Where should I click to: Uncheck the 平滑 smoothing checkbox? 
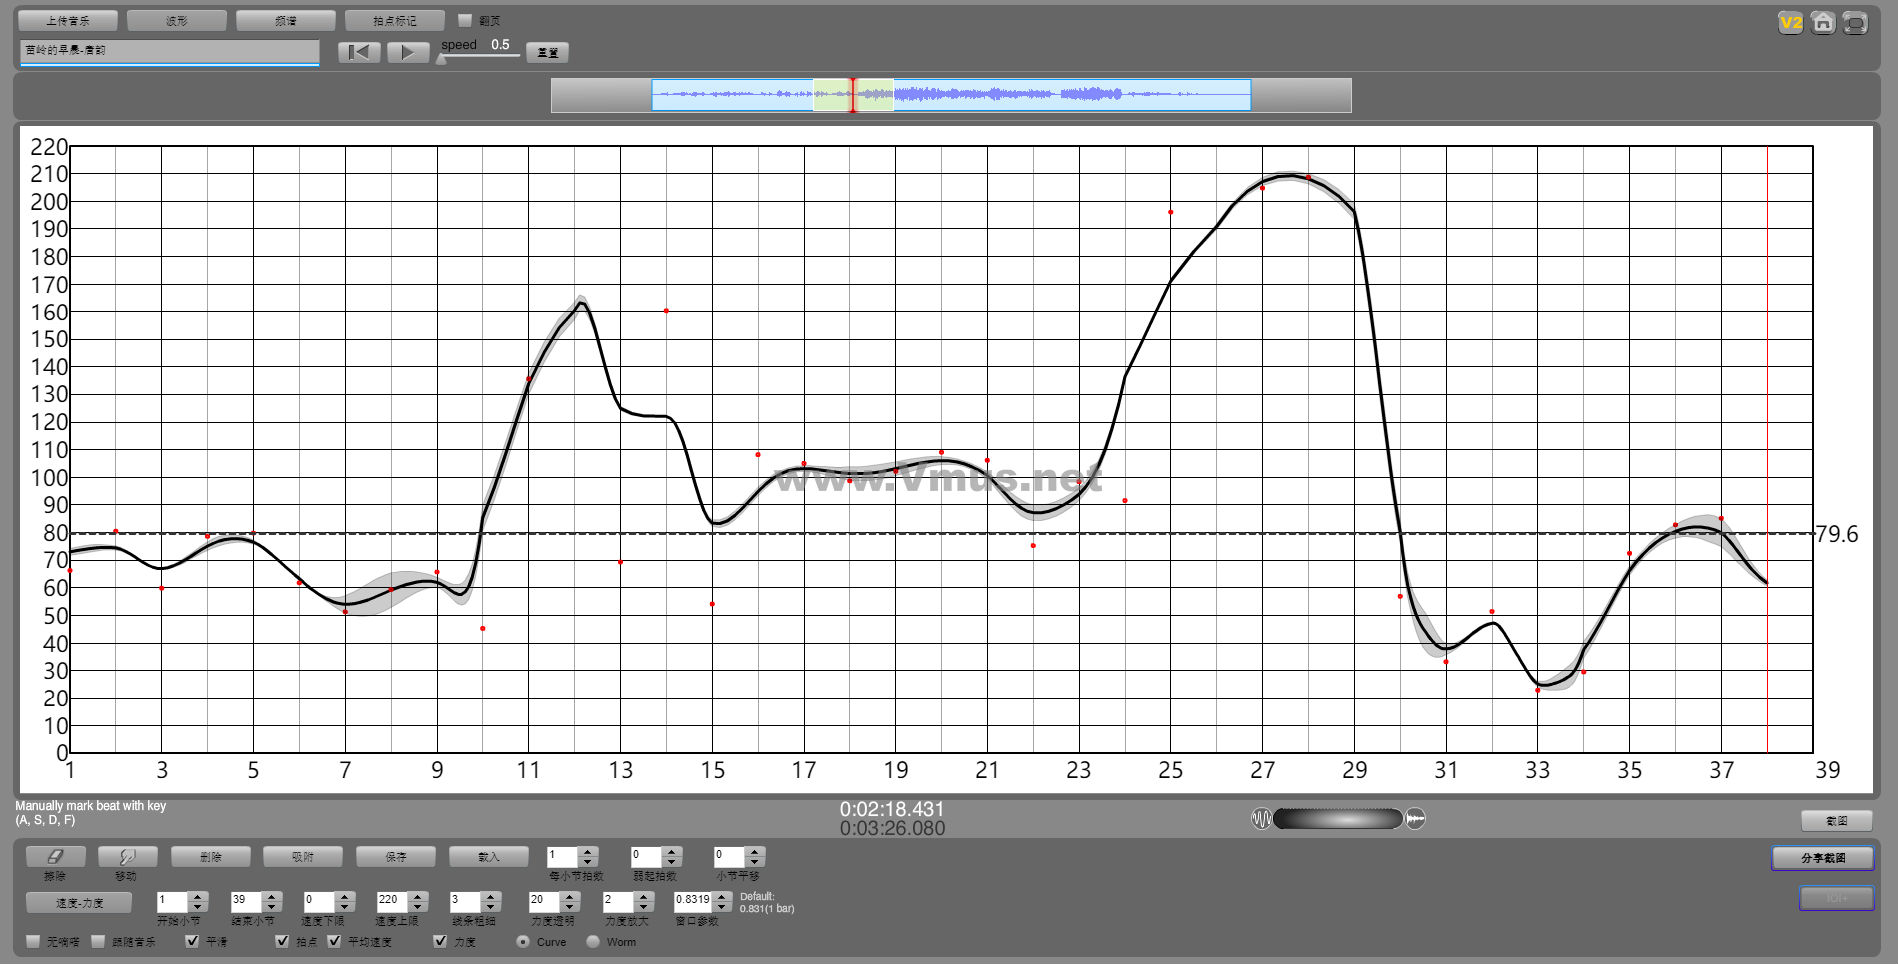click(x=192, y=941)
